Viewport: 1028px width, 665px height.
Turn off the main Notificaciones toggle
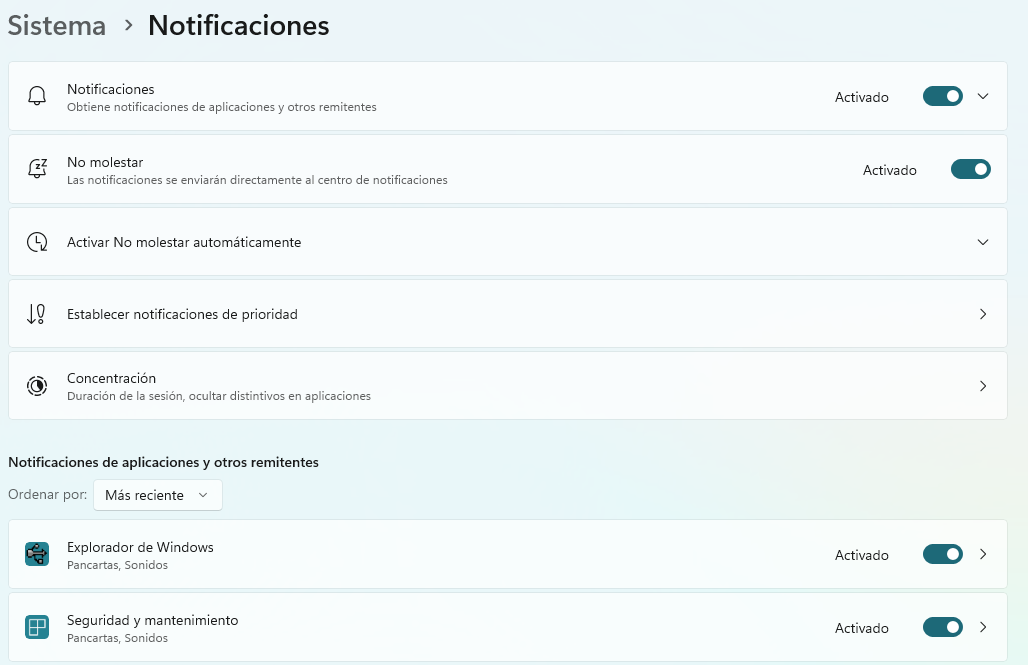pyautogui.click(x=943, y=96)
